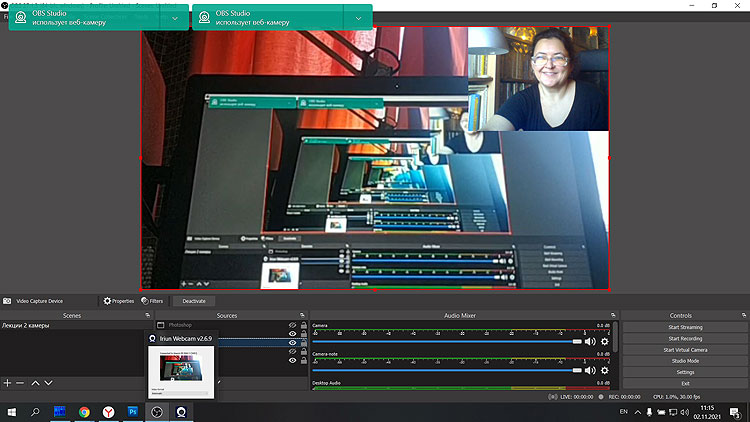Click the Iriun Webcam preview thumbnail
Viewport: 750px width, 422px height.
click(181, 369)
